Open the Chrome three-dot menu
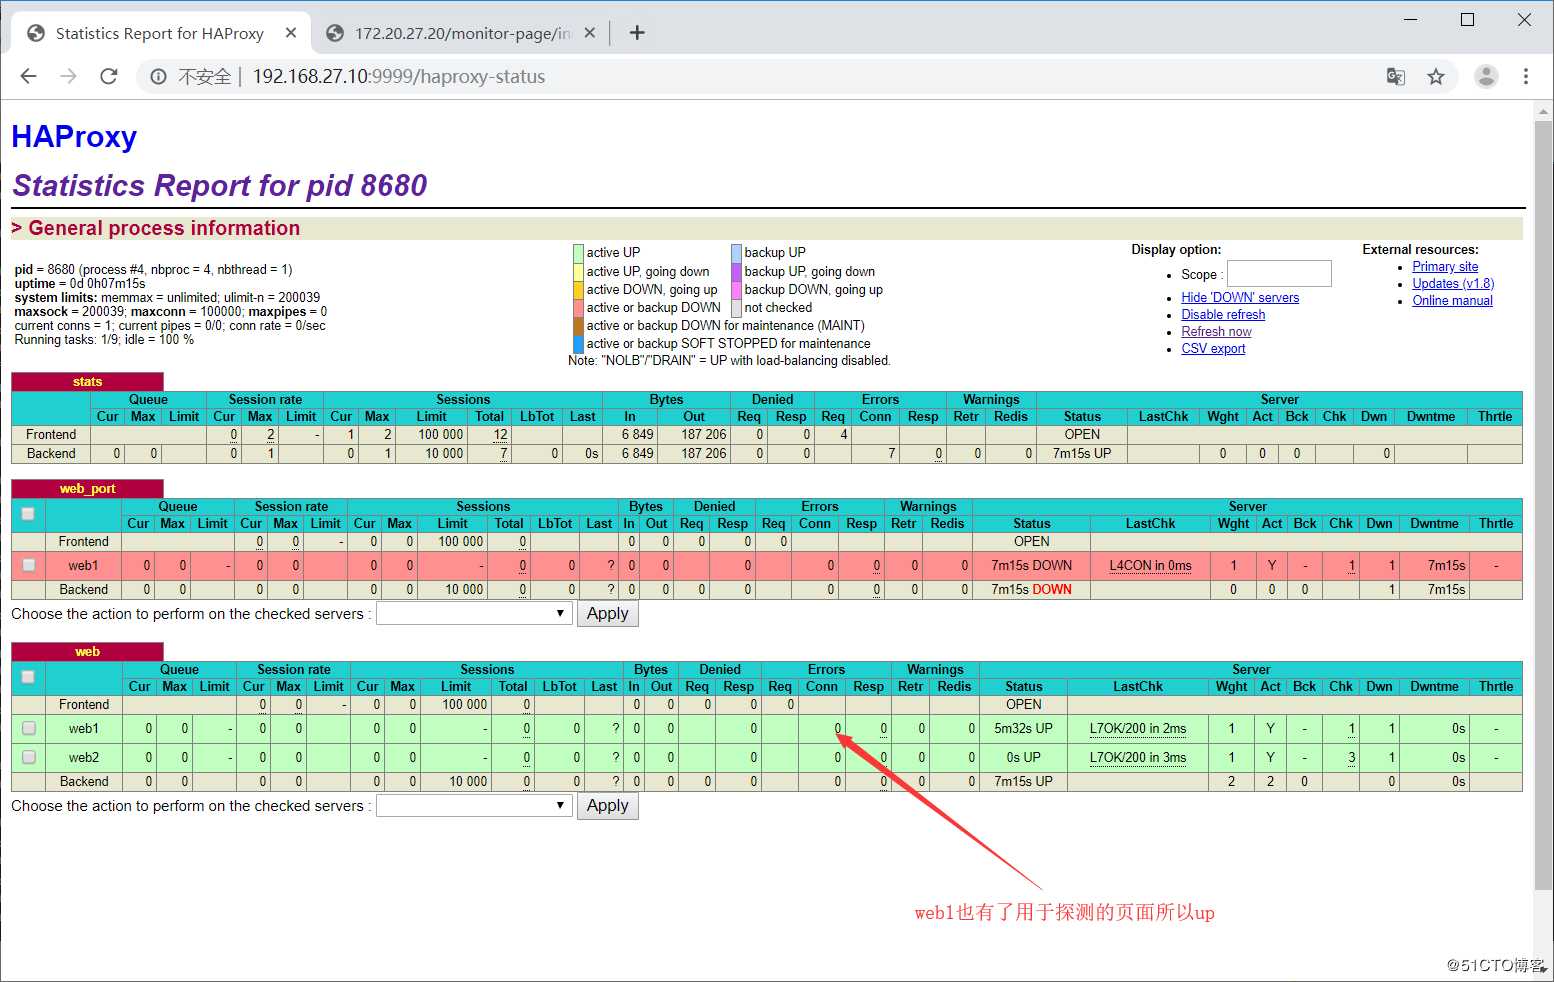 (1526, 76)
